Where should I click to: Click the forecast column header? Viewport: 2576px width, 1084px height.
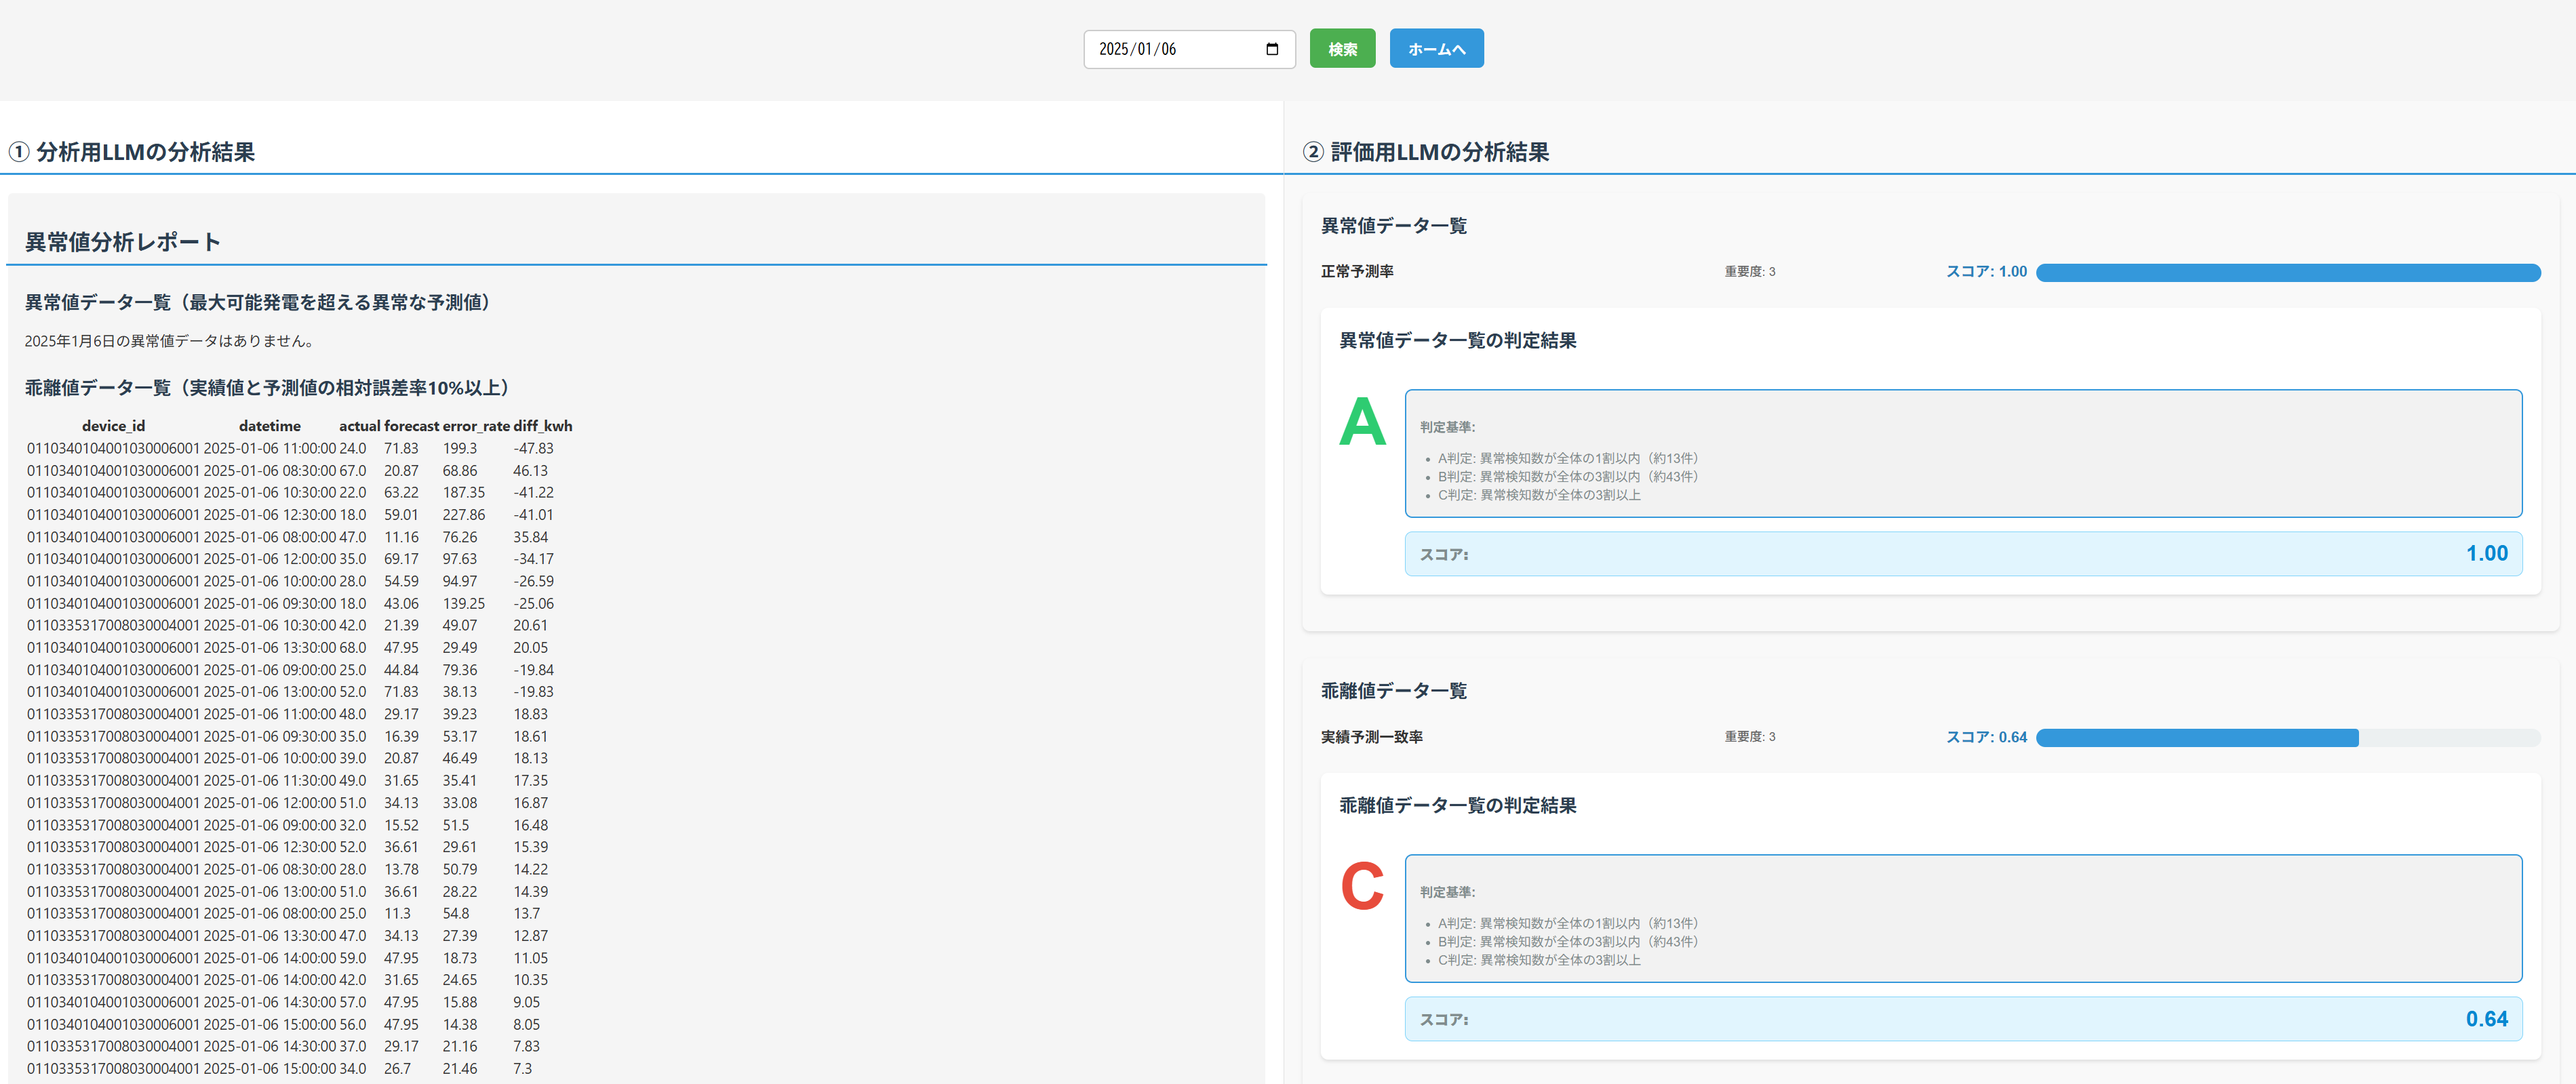coord(411,426)
